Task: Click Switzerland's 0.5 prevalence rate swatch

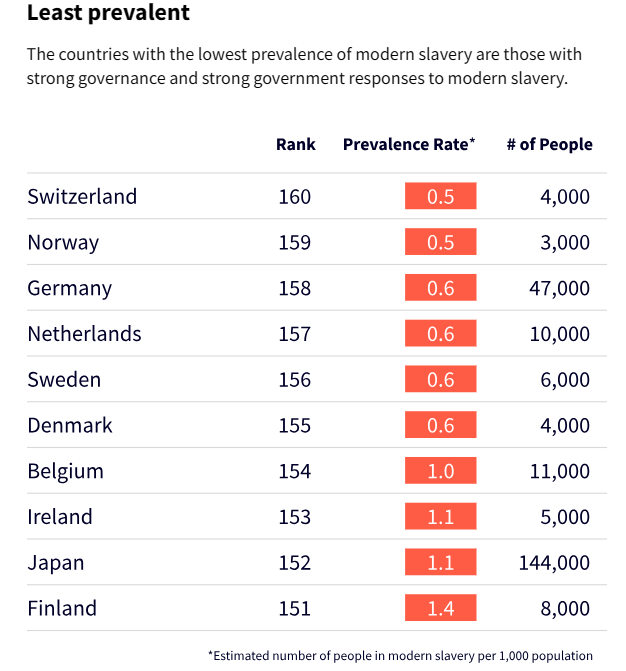Action: coord(440,196)
